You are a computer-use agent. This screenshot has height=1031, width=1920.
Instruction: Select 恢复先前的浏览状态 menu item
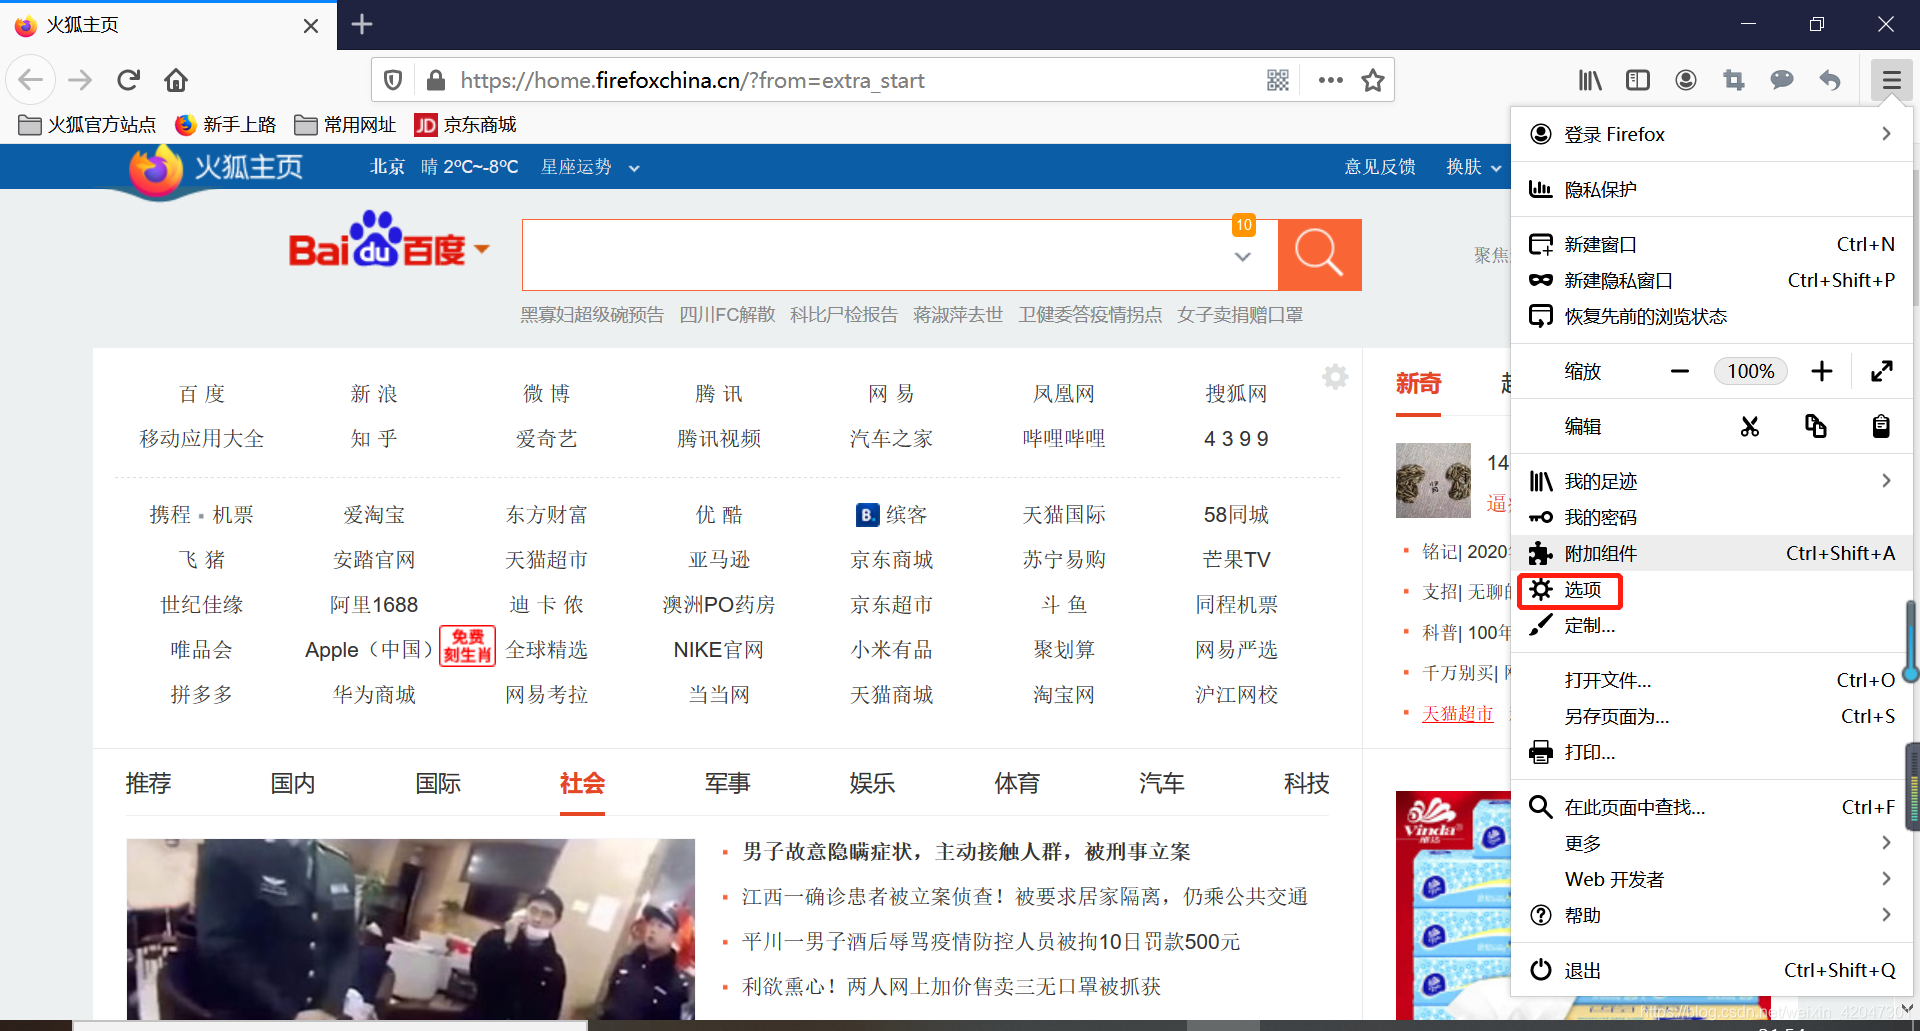coord(1711,316)
